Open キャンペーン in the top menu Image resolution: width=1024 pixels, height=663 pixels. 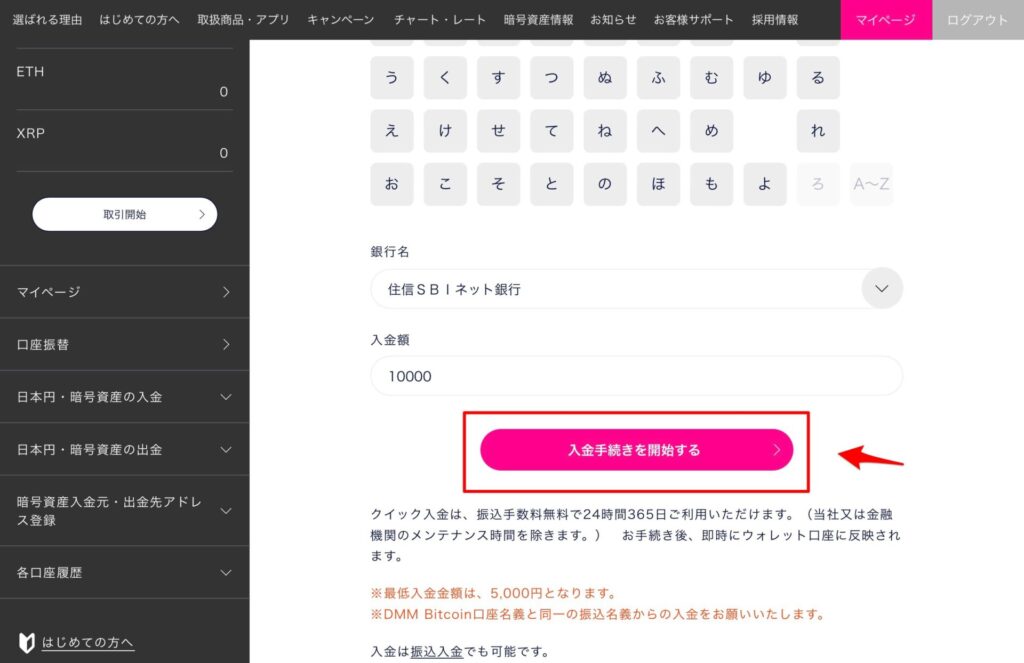[340, 20]
